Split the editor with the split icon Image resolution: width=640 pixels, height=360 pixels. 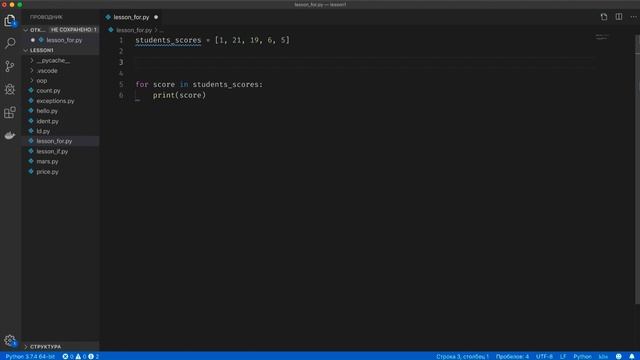[x=619, y=17]
